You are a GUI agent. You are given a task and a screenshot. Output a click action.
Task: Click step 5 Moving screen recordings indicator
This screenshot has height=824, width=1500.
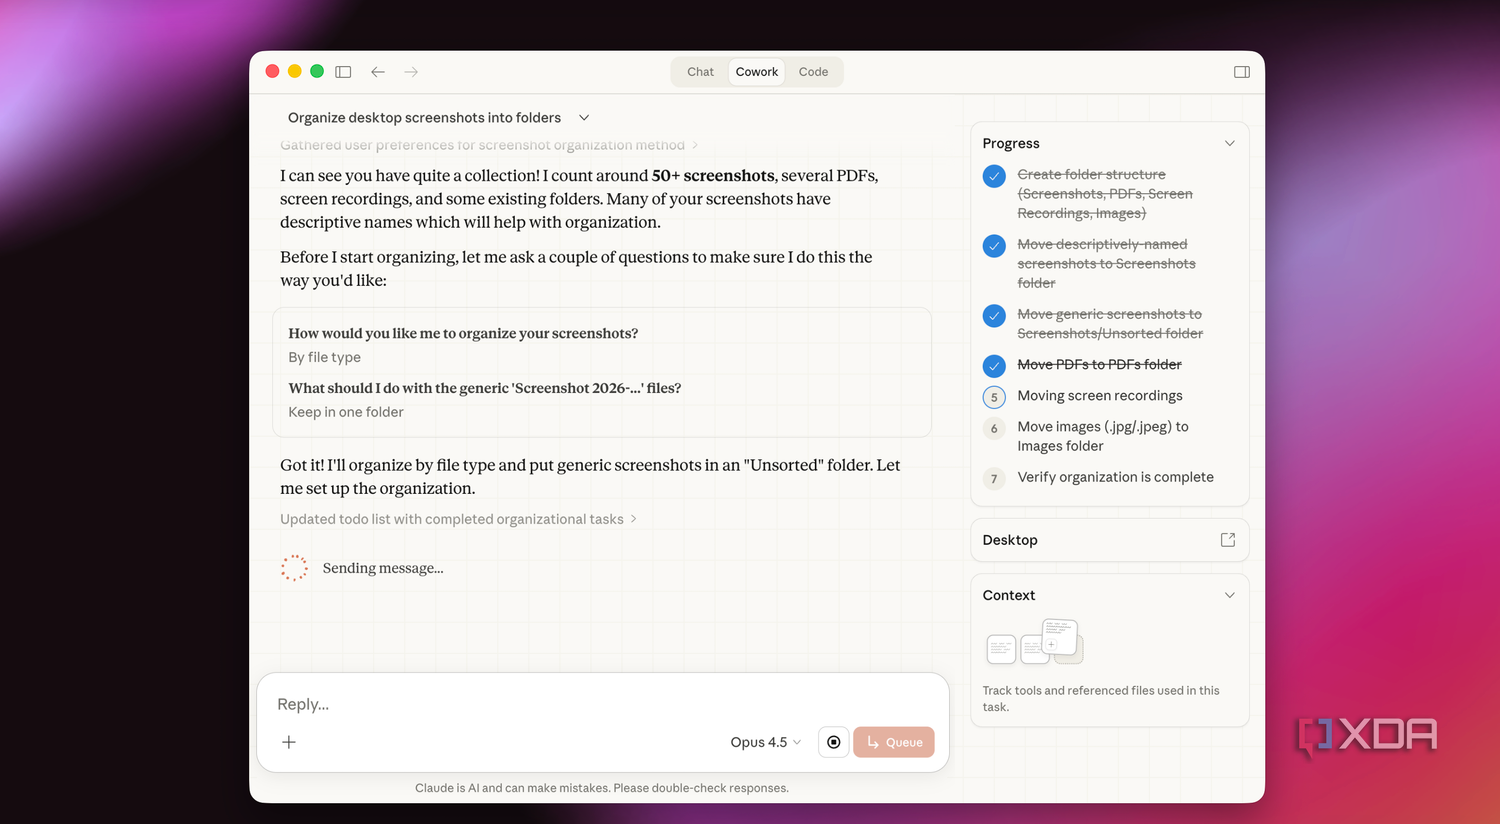point(994,397)
